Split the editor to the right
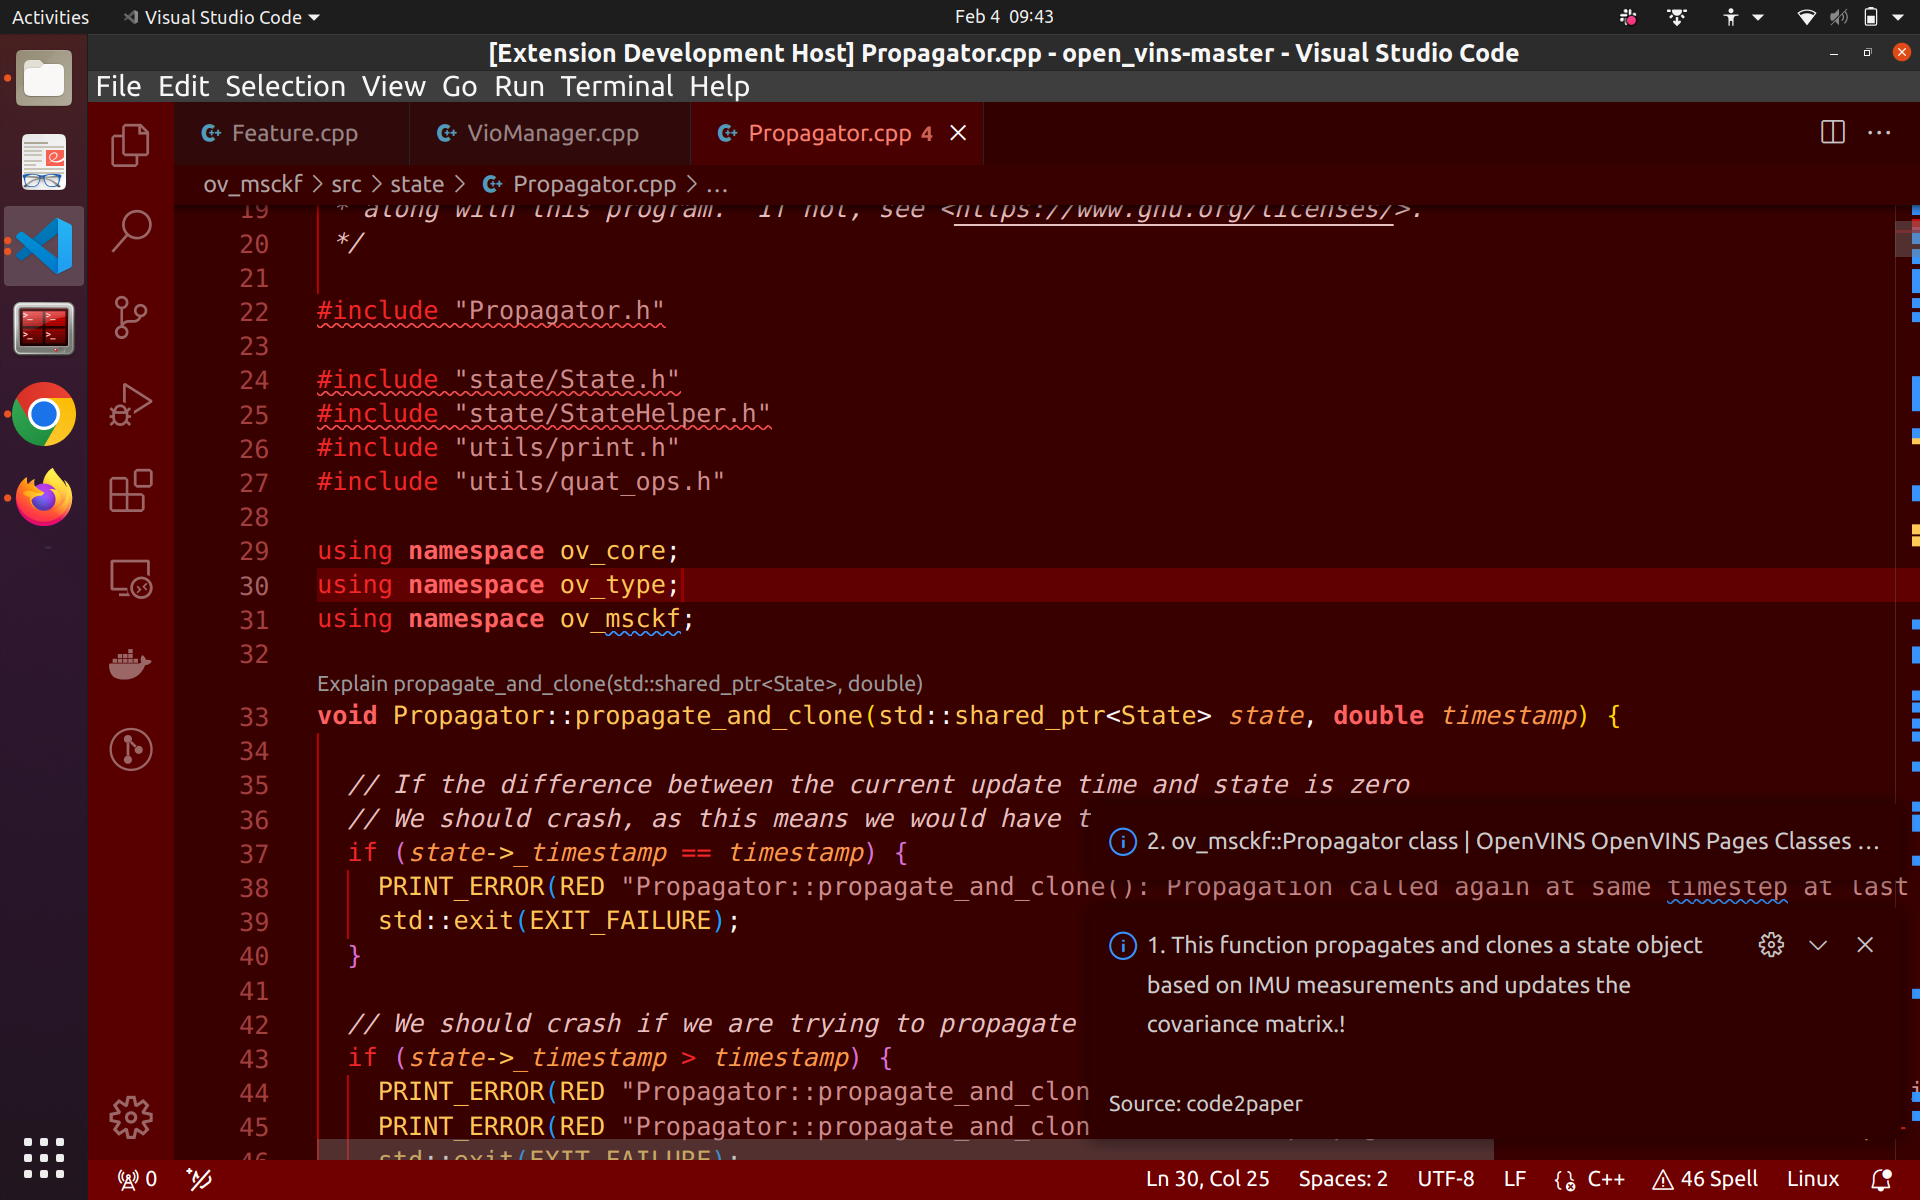1920x1200 pixels. pyautogui.click(x=1832, y=133)
